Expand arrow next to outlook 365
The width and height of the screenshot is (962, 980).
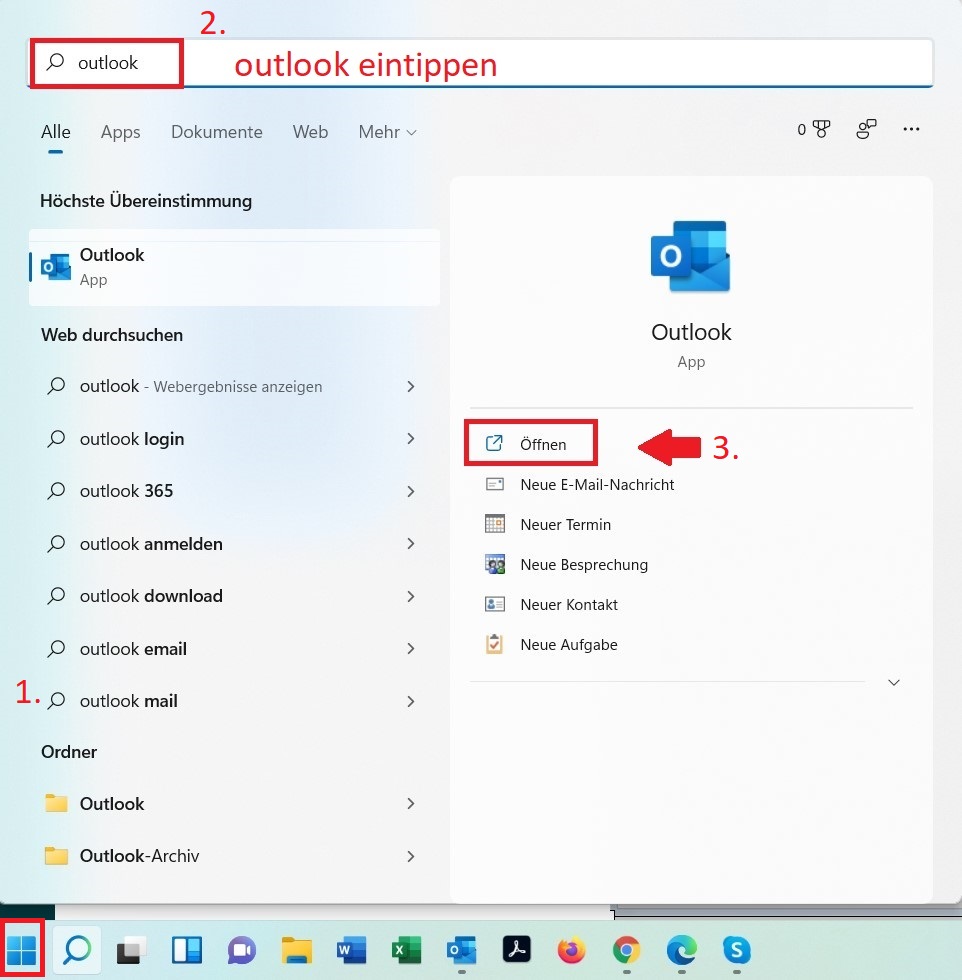click(411, 491)
